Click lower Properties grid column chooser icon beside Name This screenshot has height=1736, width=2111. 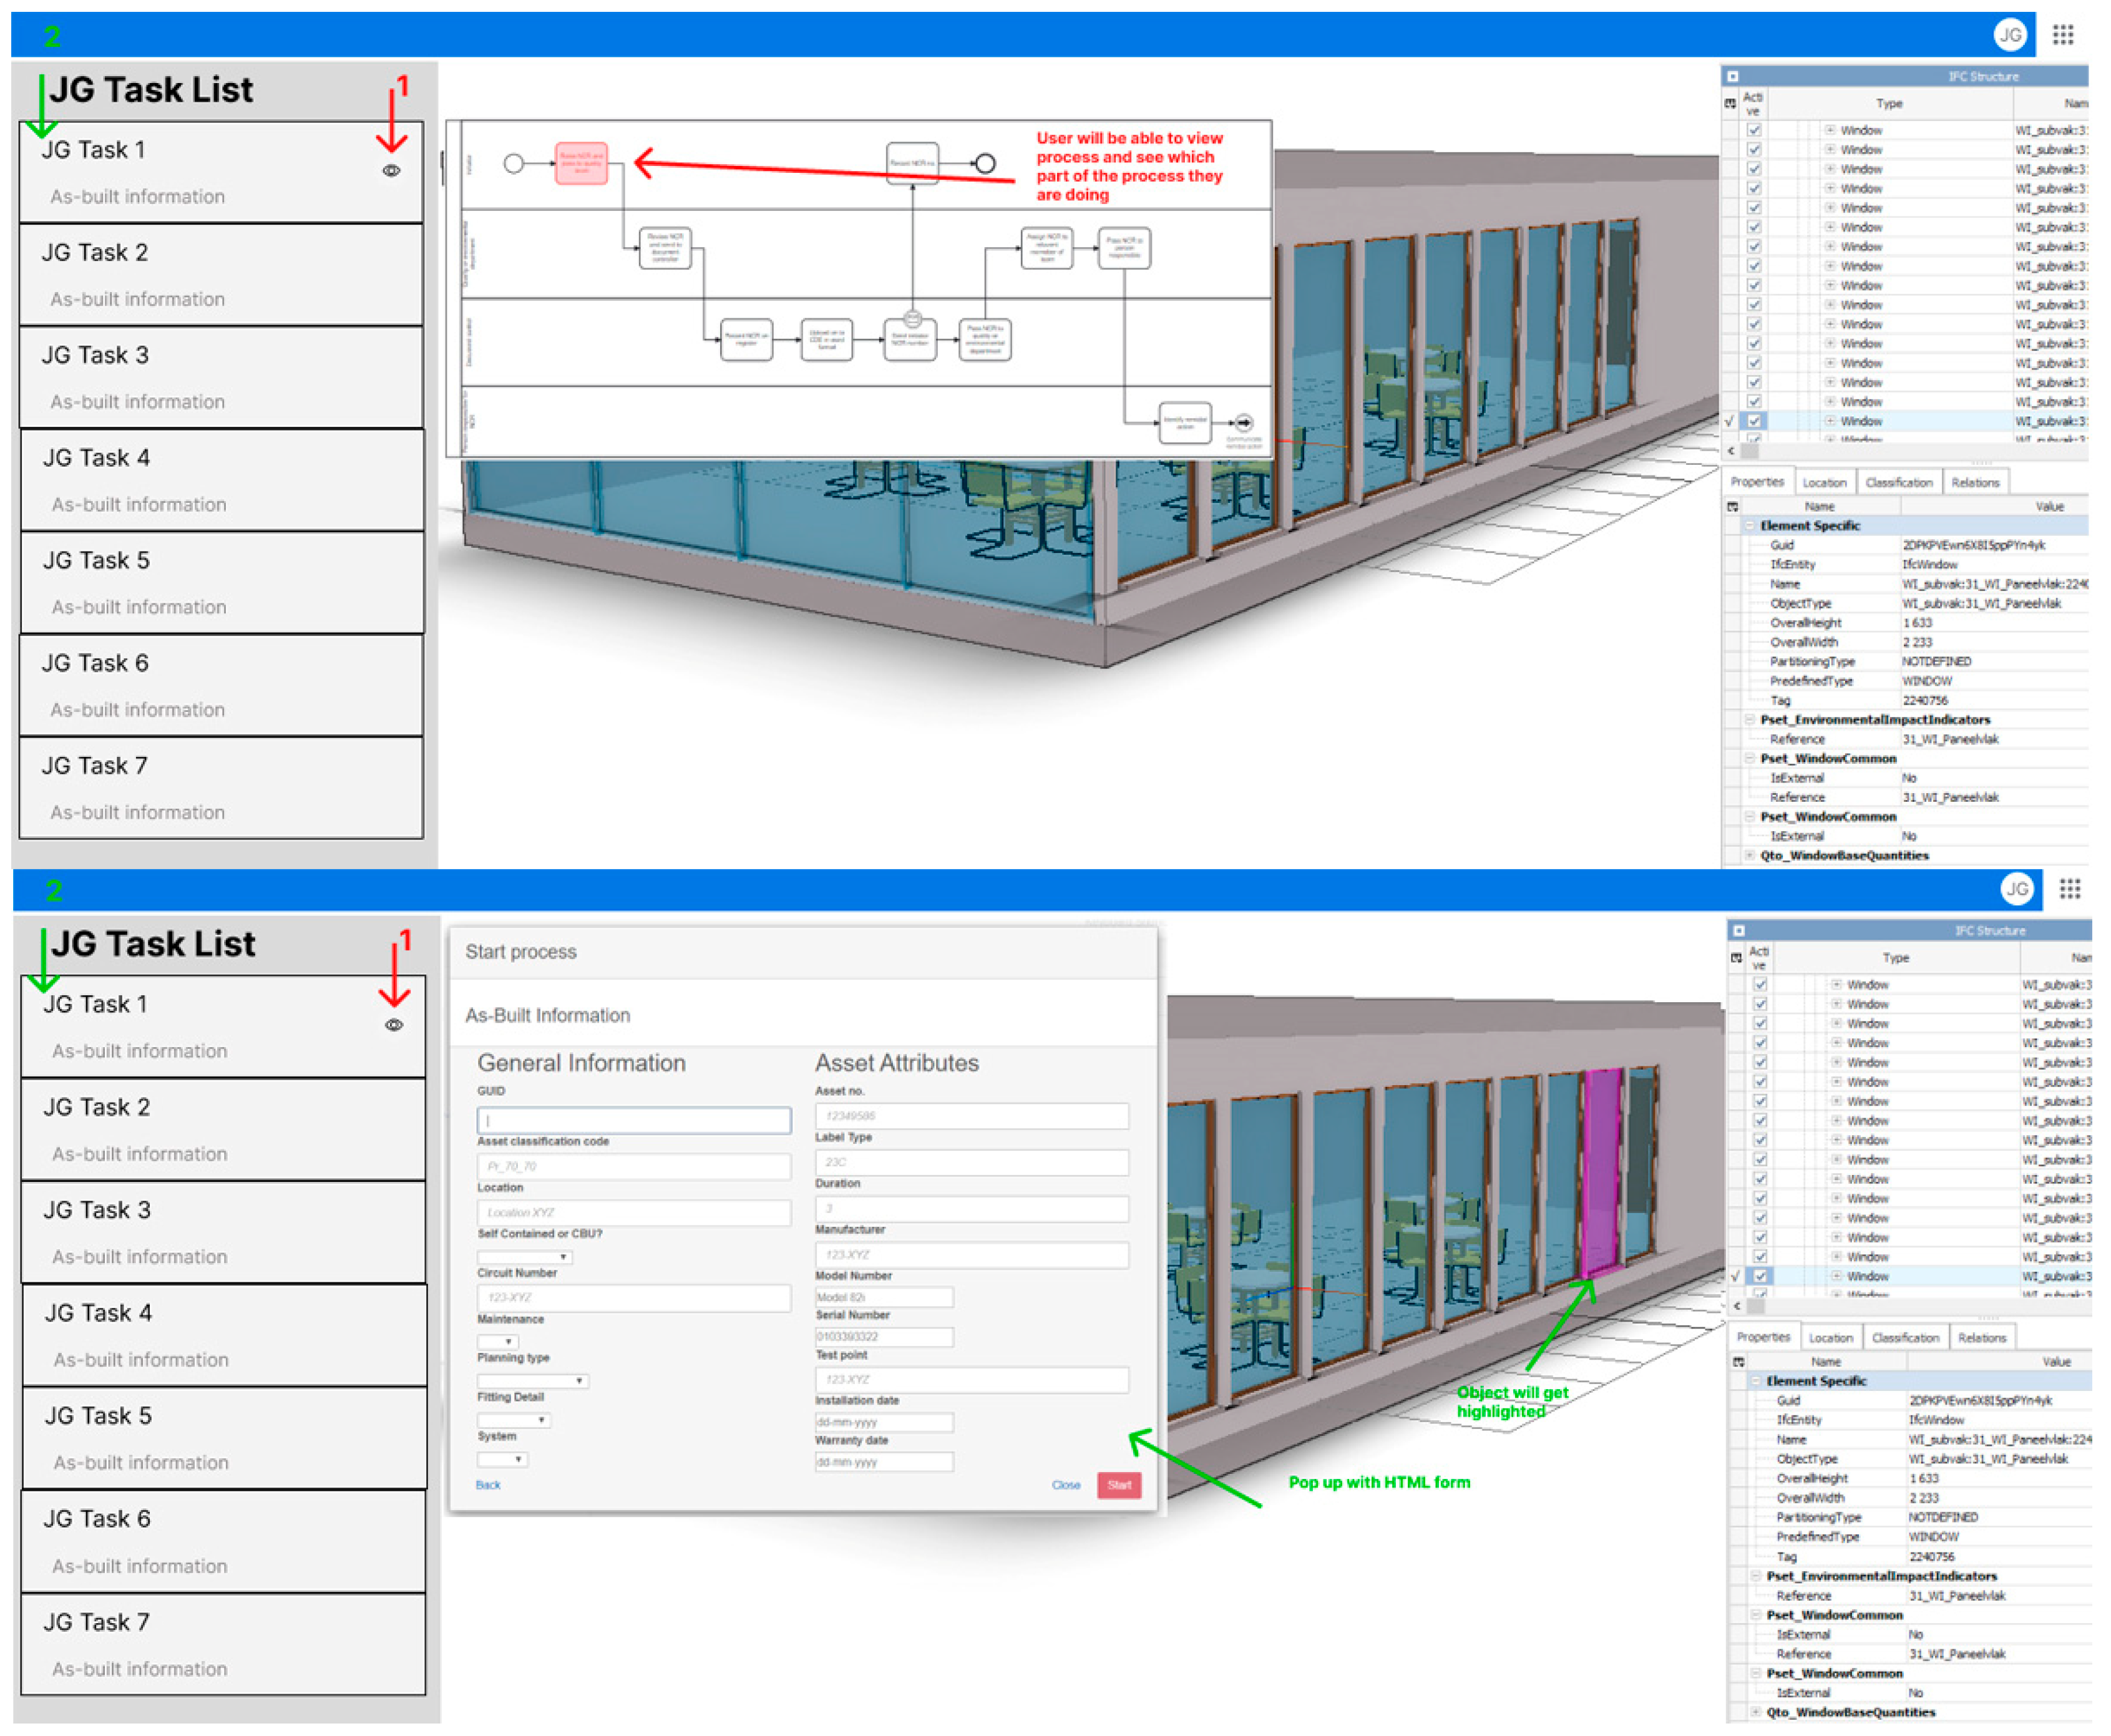[x=1738, y=1363]
